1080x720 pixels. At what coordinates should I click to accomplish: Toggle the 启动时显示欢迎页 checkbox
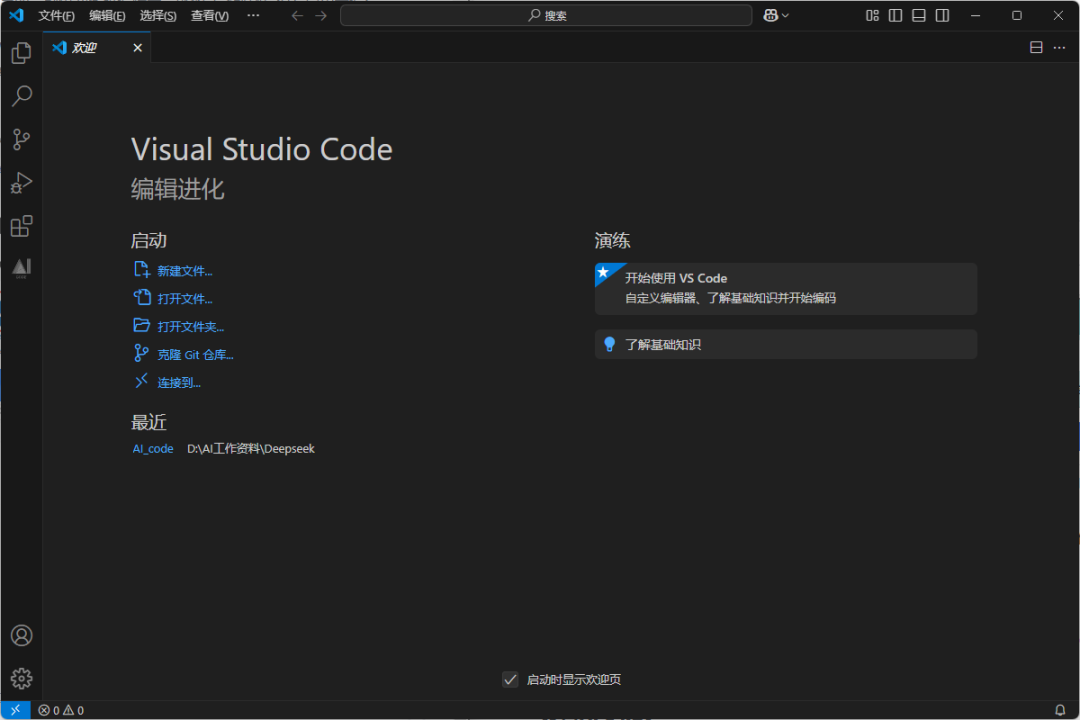[x=510, y=680]
